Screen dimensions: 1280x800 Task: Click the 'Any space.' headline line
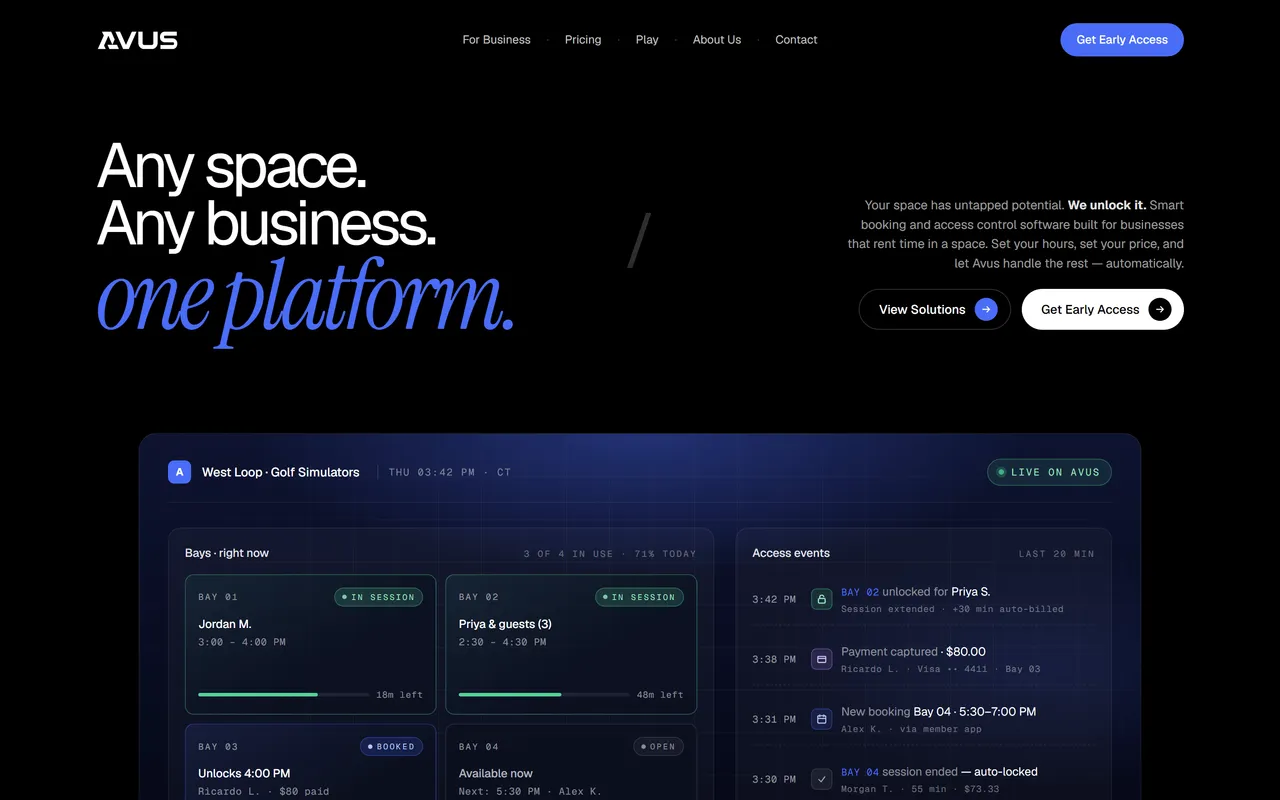[232, 165]
